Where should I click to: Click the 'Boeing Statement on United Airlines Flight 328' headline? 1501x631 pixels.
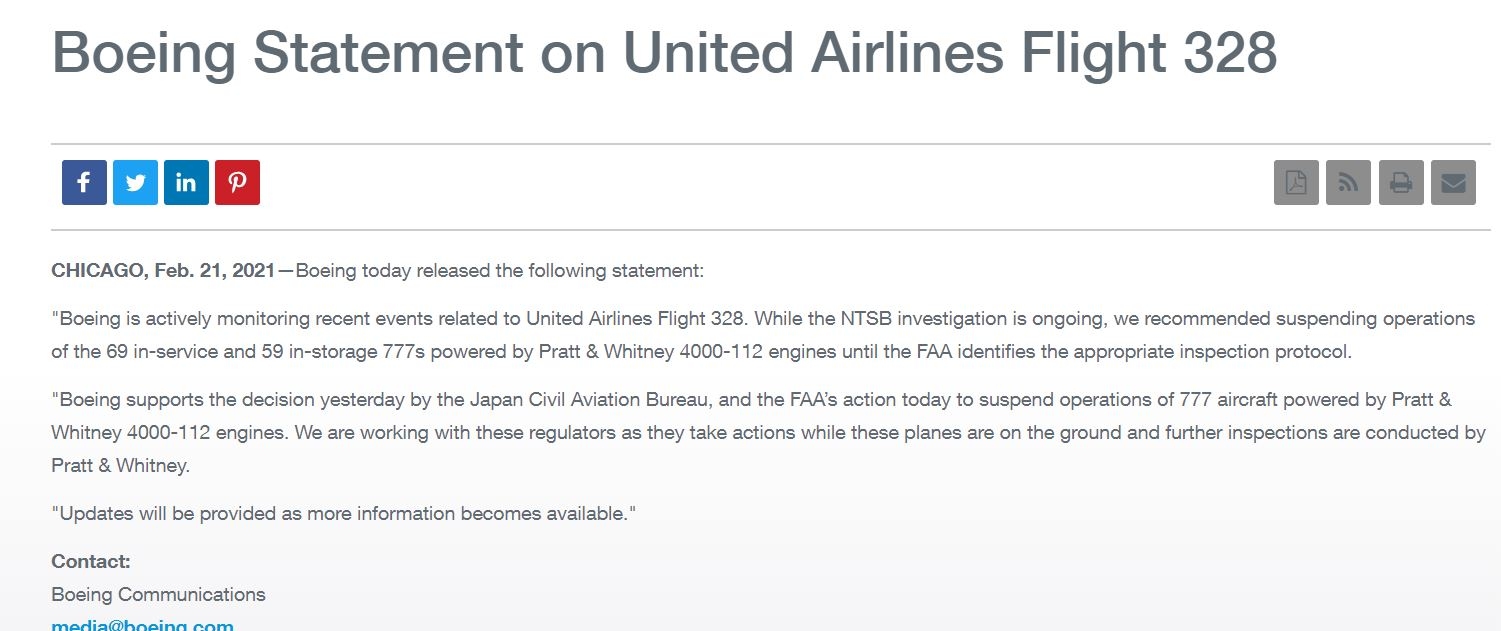point(664,52)
